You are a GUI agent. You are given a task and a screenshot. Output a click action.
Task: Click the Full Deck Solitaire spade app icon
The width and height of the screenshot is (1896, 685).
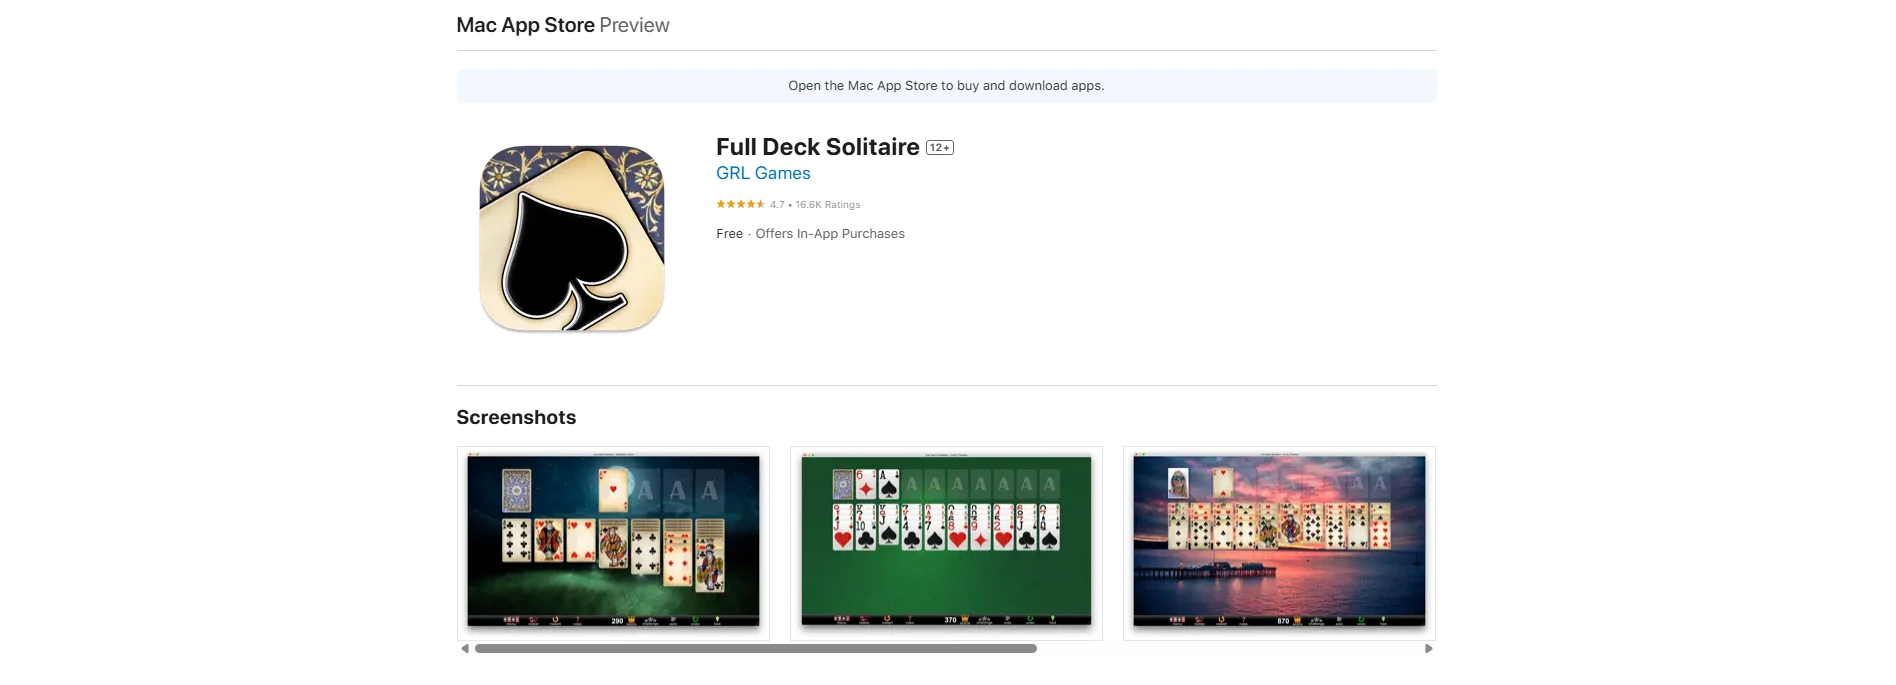(572, 238)
